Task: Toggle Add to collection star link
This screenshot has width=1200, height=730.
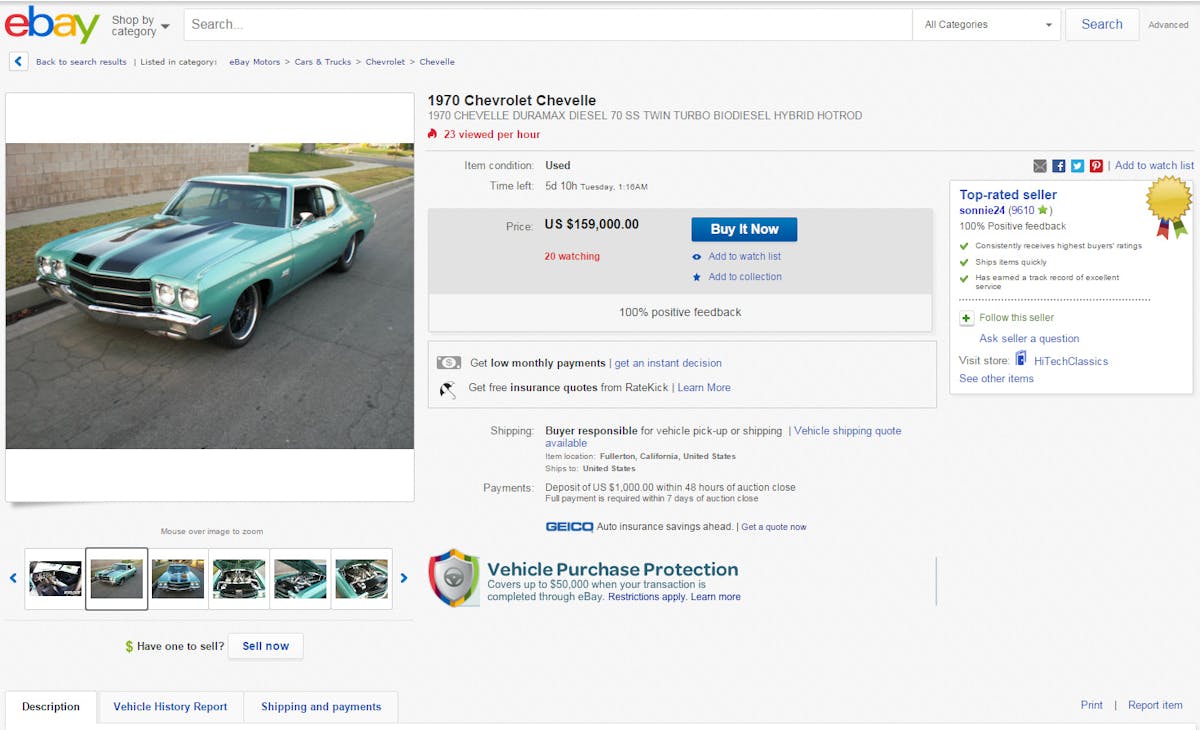Action: tap(745, 277)
